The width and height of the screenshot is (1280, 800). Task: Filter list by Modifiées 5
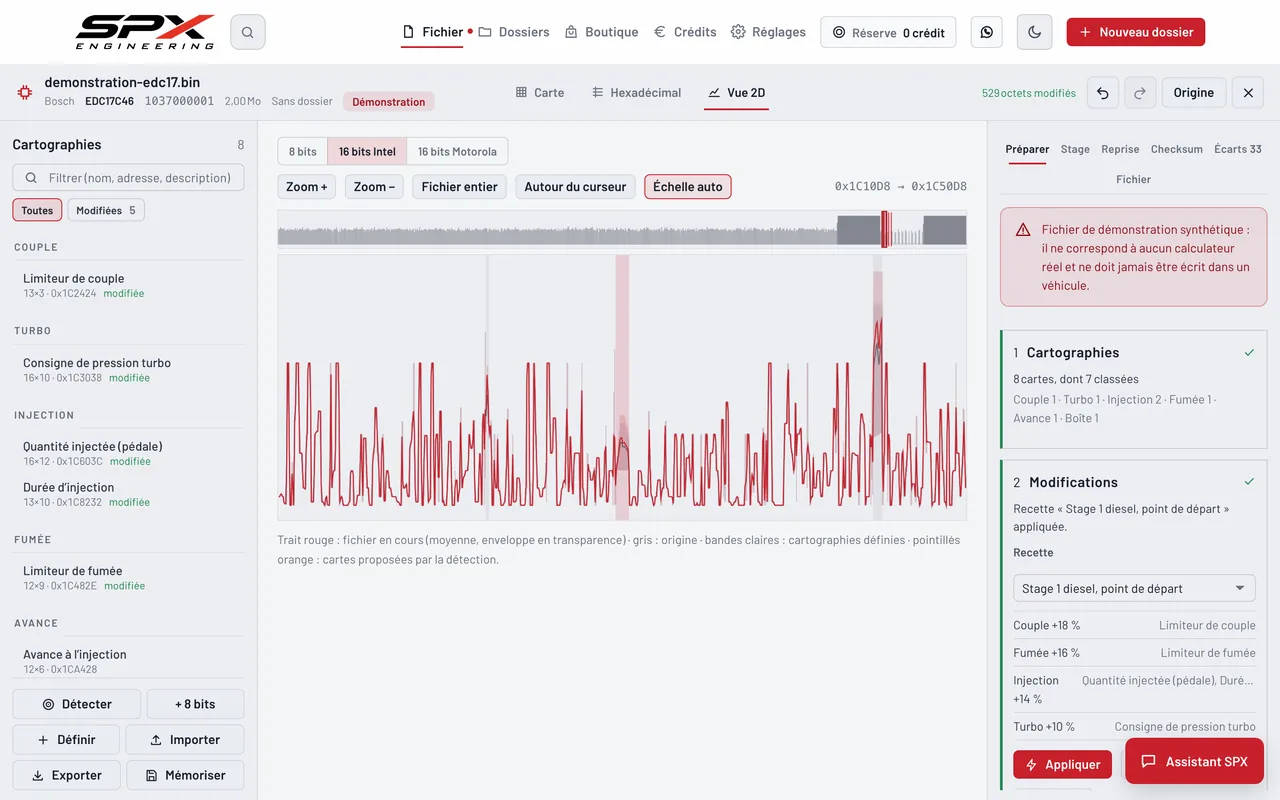tap(106, 210)
